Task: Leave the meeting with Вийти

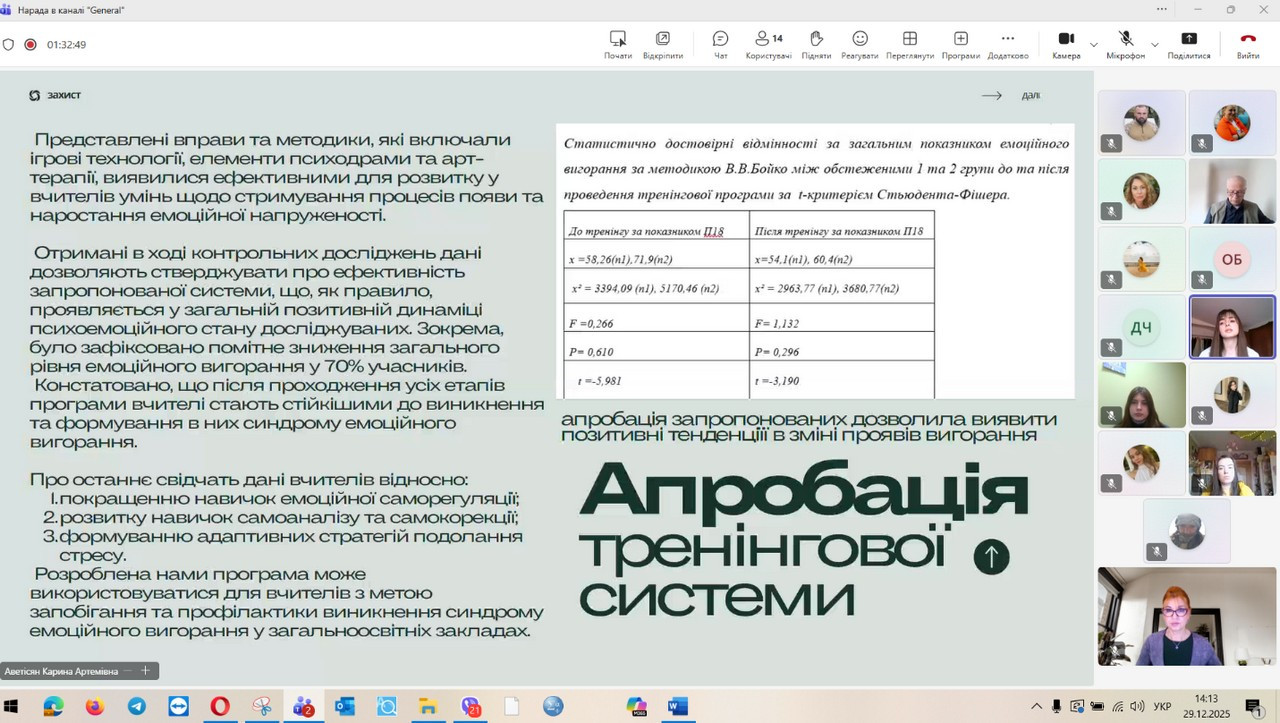Action: (1247, 43)
